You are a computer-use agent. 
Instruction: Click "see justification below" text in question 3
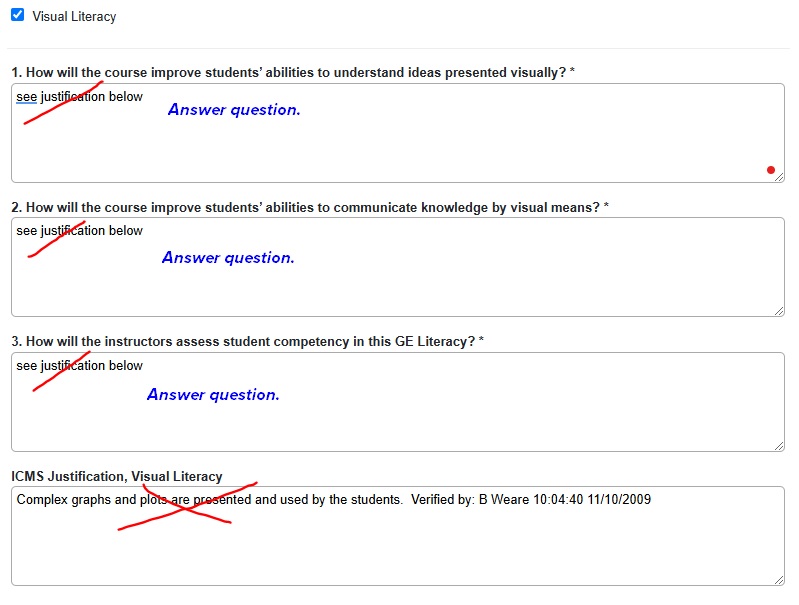pos(79,366)
